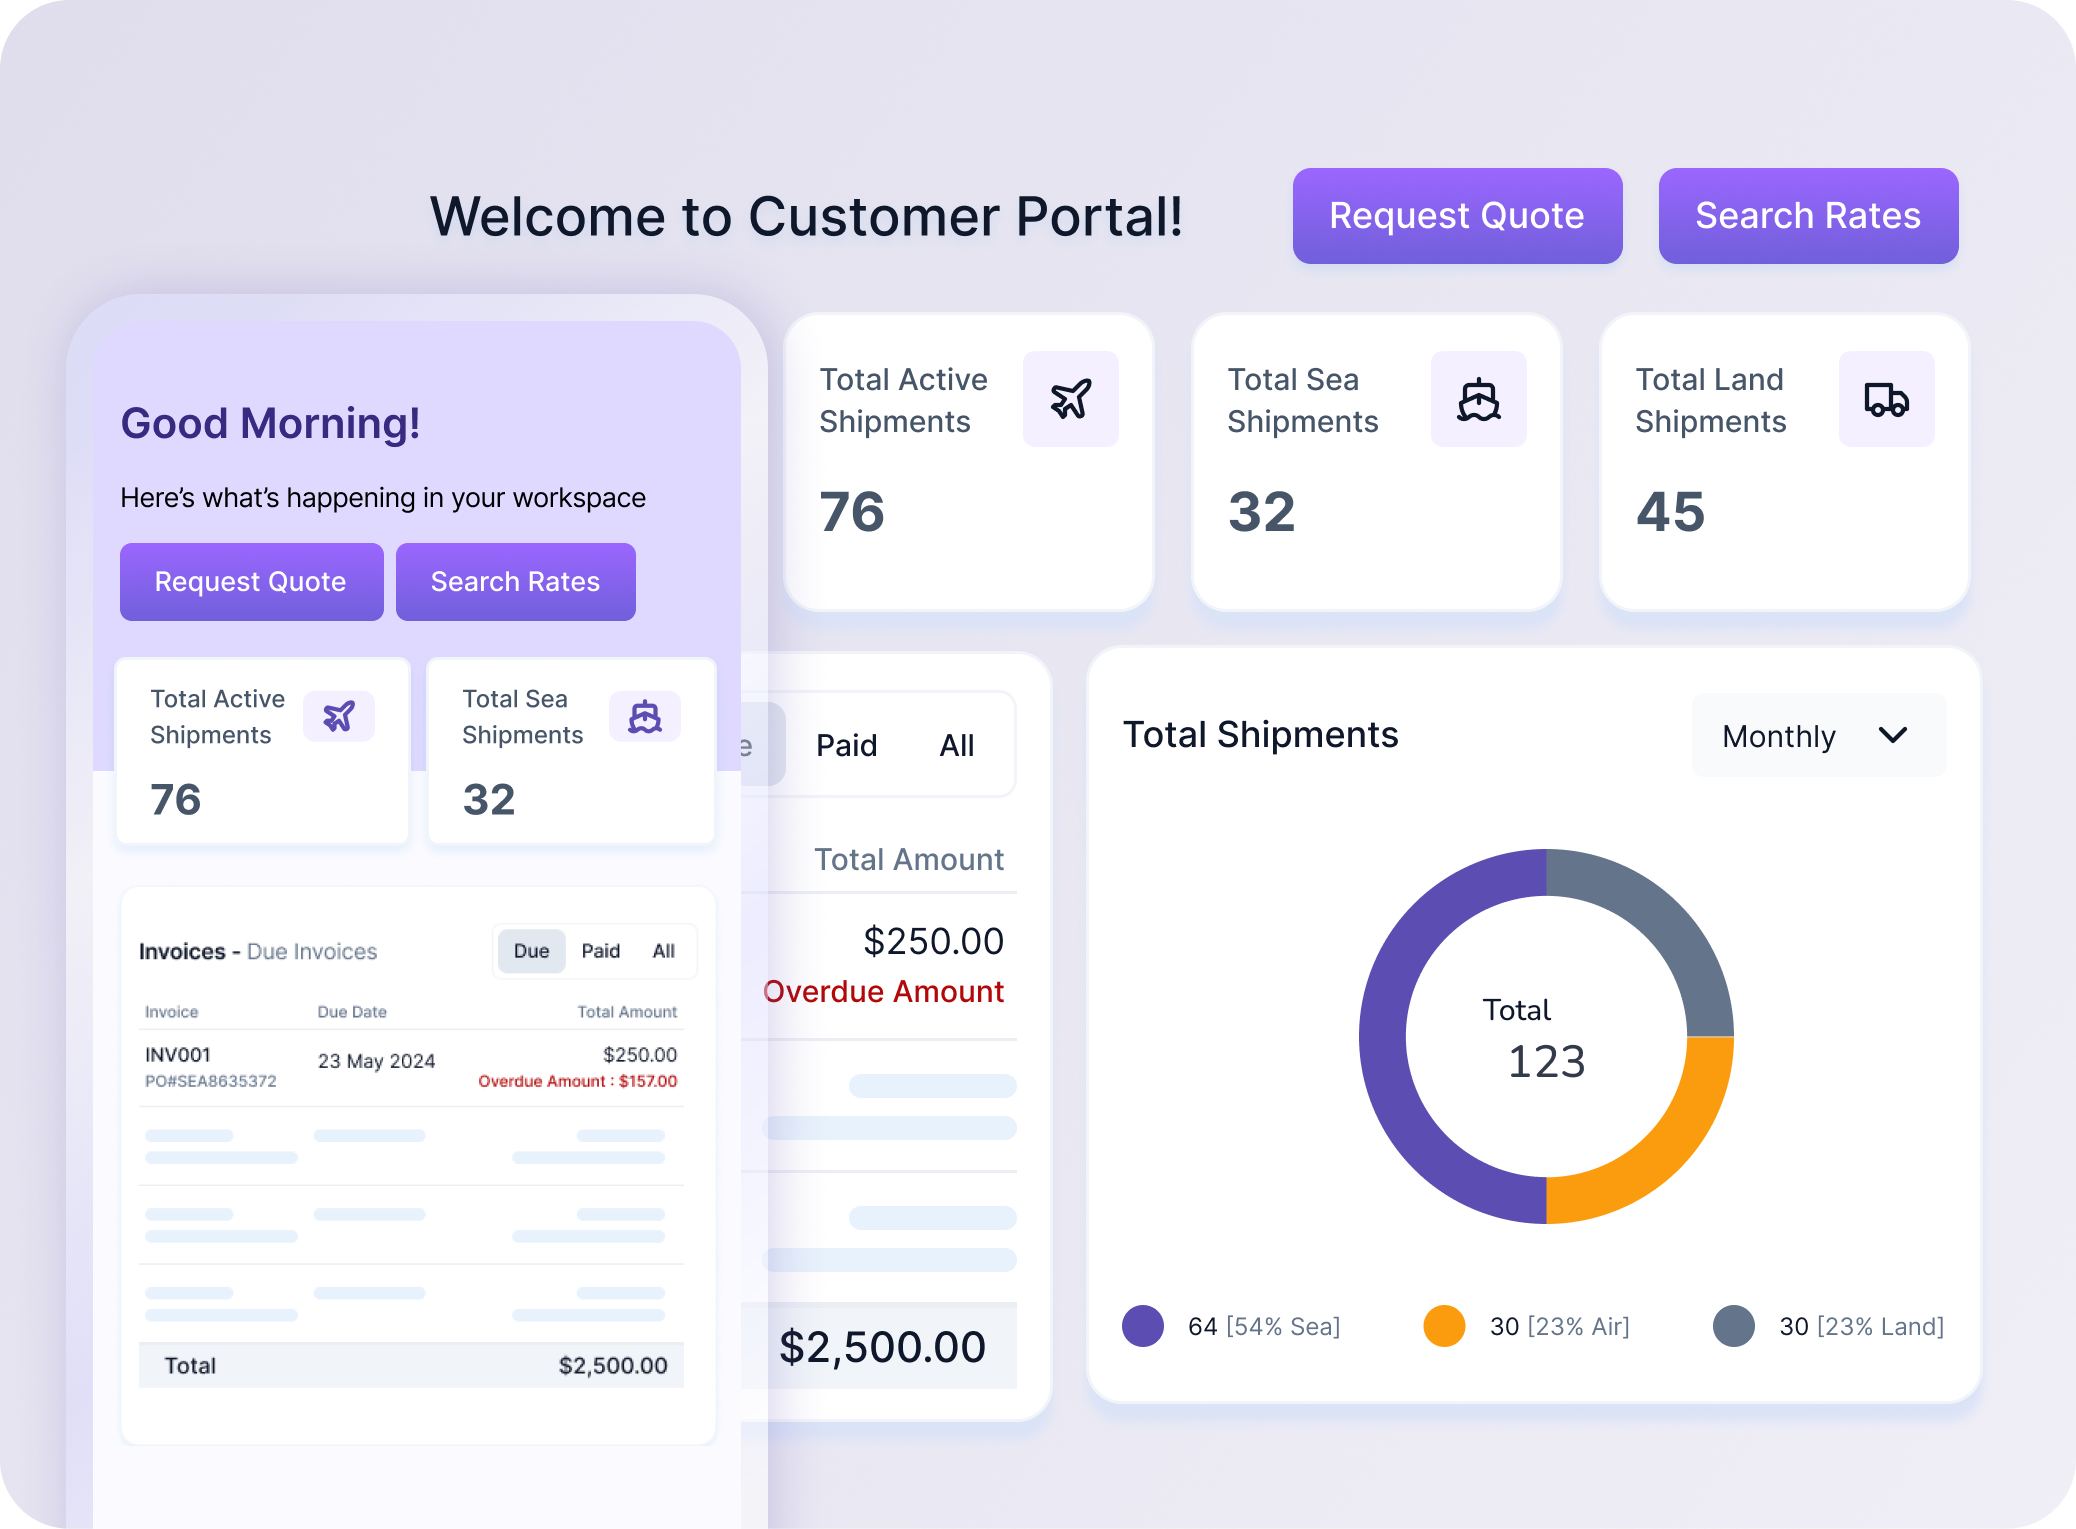The width and height of the screenshot is (2076, 1529).
Task: Click the purple Sea legend dot
Action: pos(1143,1325)
